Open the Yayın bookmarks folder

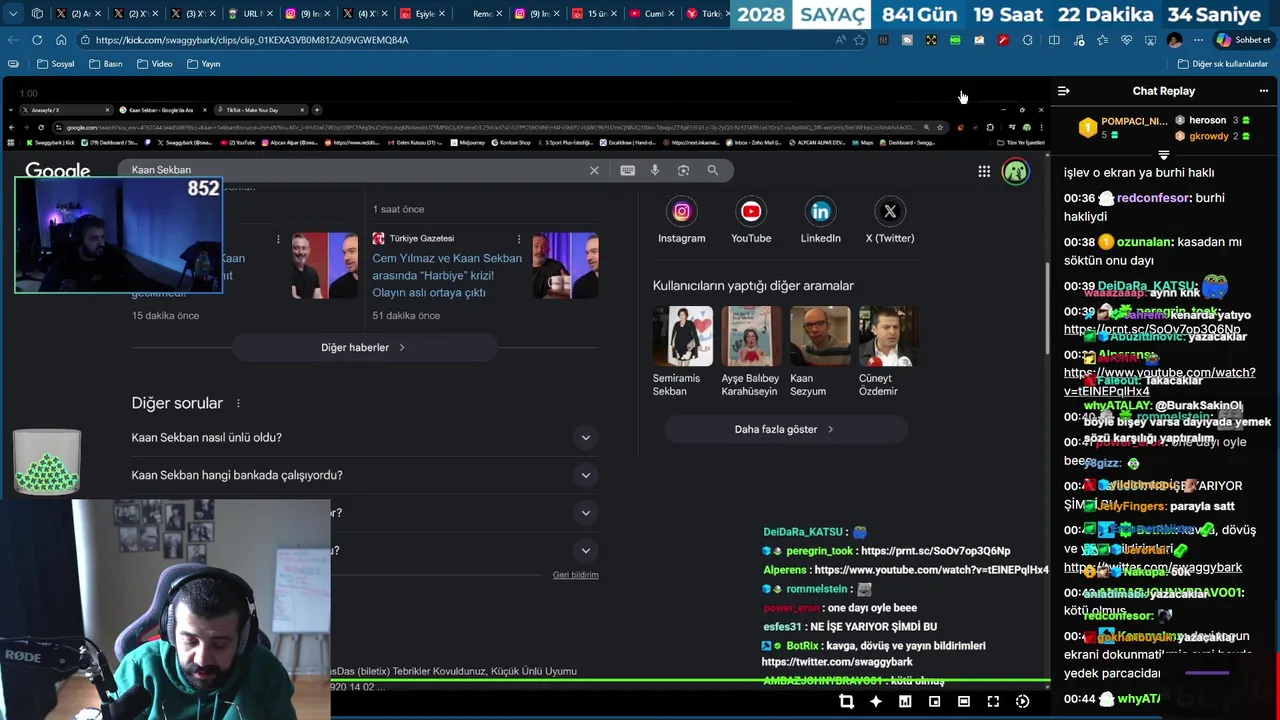click(x=204, y=64)
